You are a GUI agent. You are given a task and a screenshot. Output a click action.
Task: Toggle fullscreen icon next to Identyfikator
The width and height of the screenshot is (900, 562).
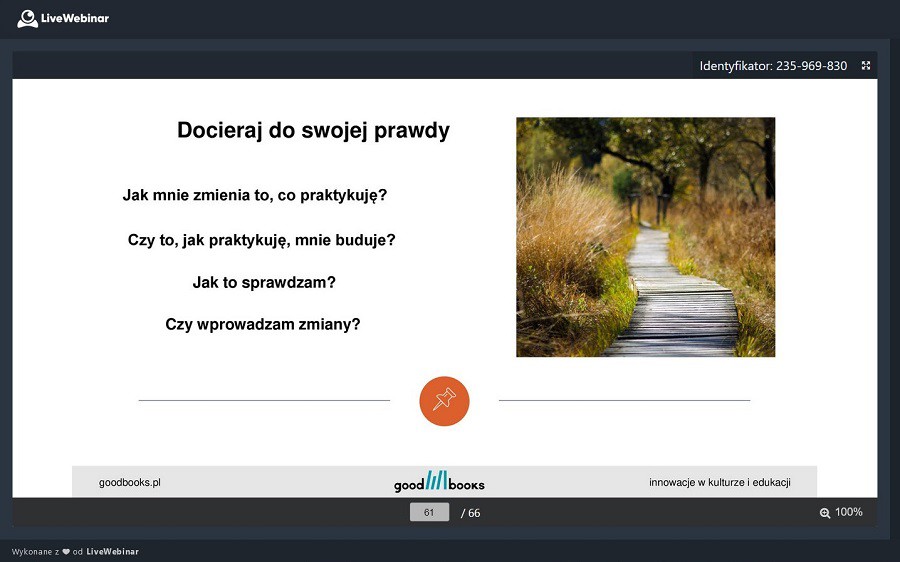pos(866,65)
